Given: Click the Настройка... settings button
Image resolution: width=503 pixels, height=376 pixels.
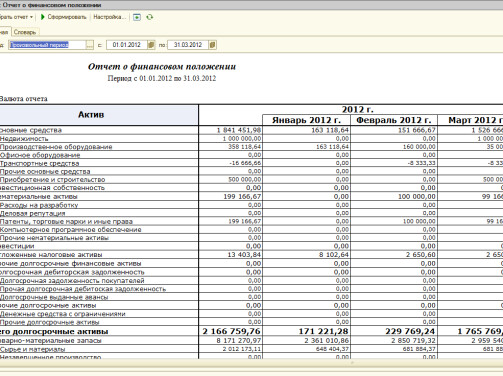Looking at the screenshot, I should (109, 17).
